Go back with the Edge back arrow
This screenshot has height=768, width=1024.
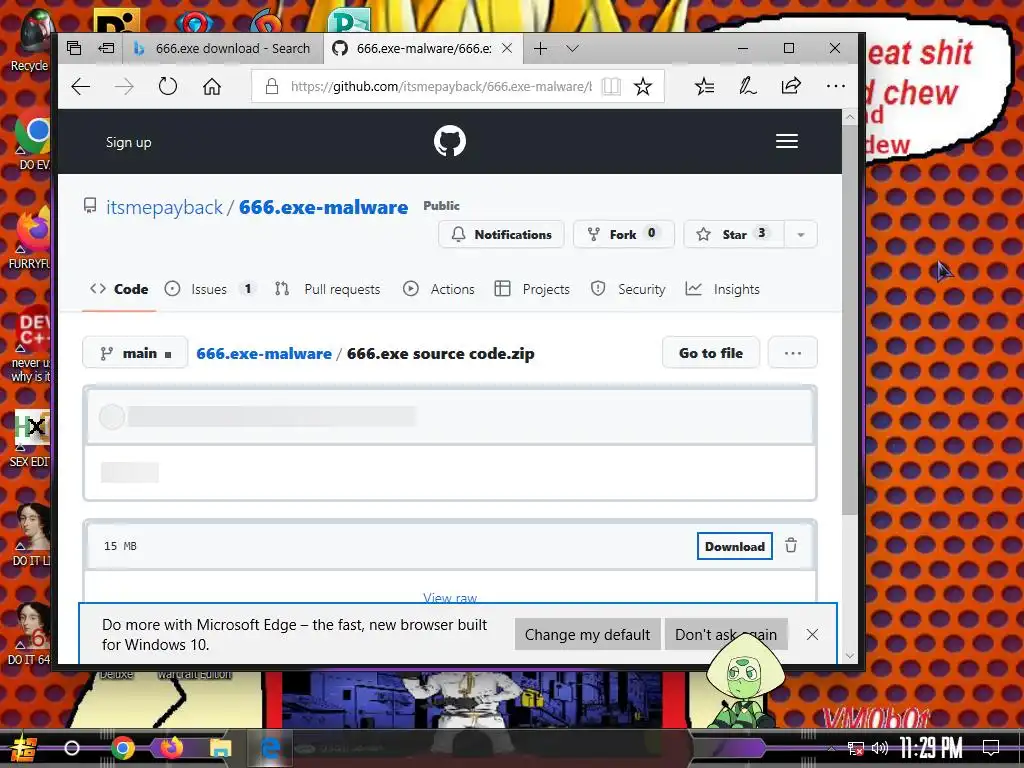coord(81,86)
